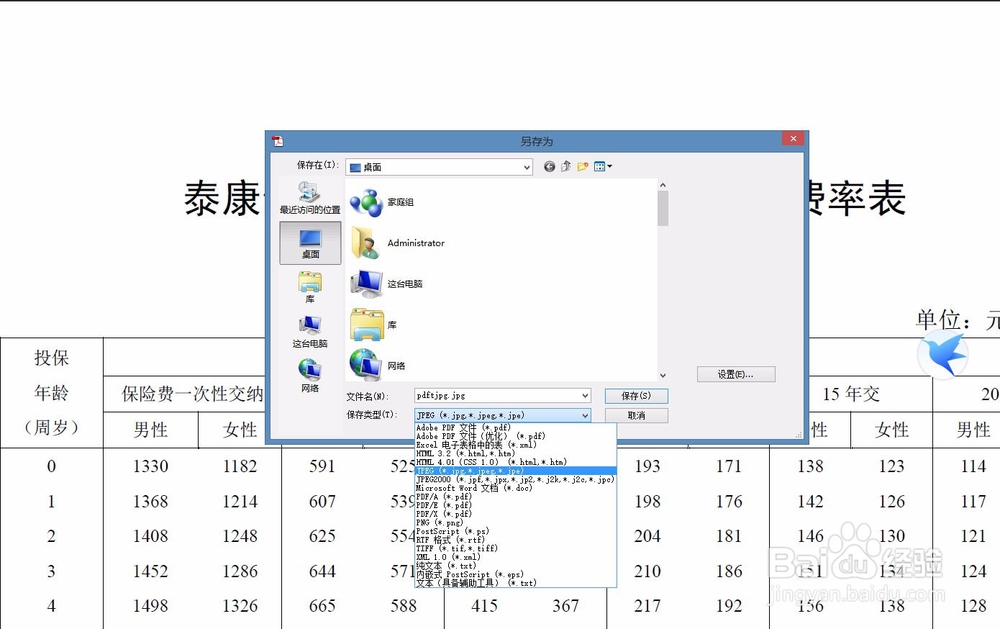This screenshot has width=1000, height=629.
Task: Choose the TIFF (*.tif) file type
Action: tap(515, 548)
